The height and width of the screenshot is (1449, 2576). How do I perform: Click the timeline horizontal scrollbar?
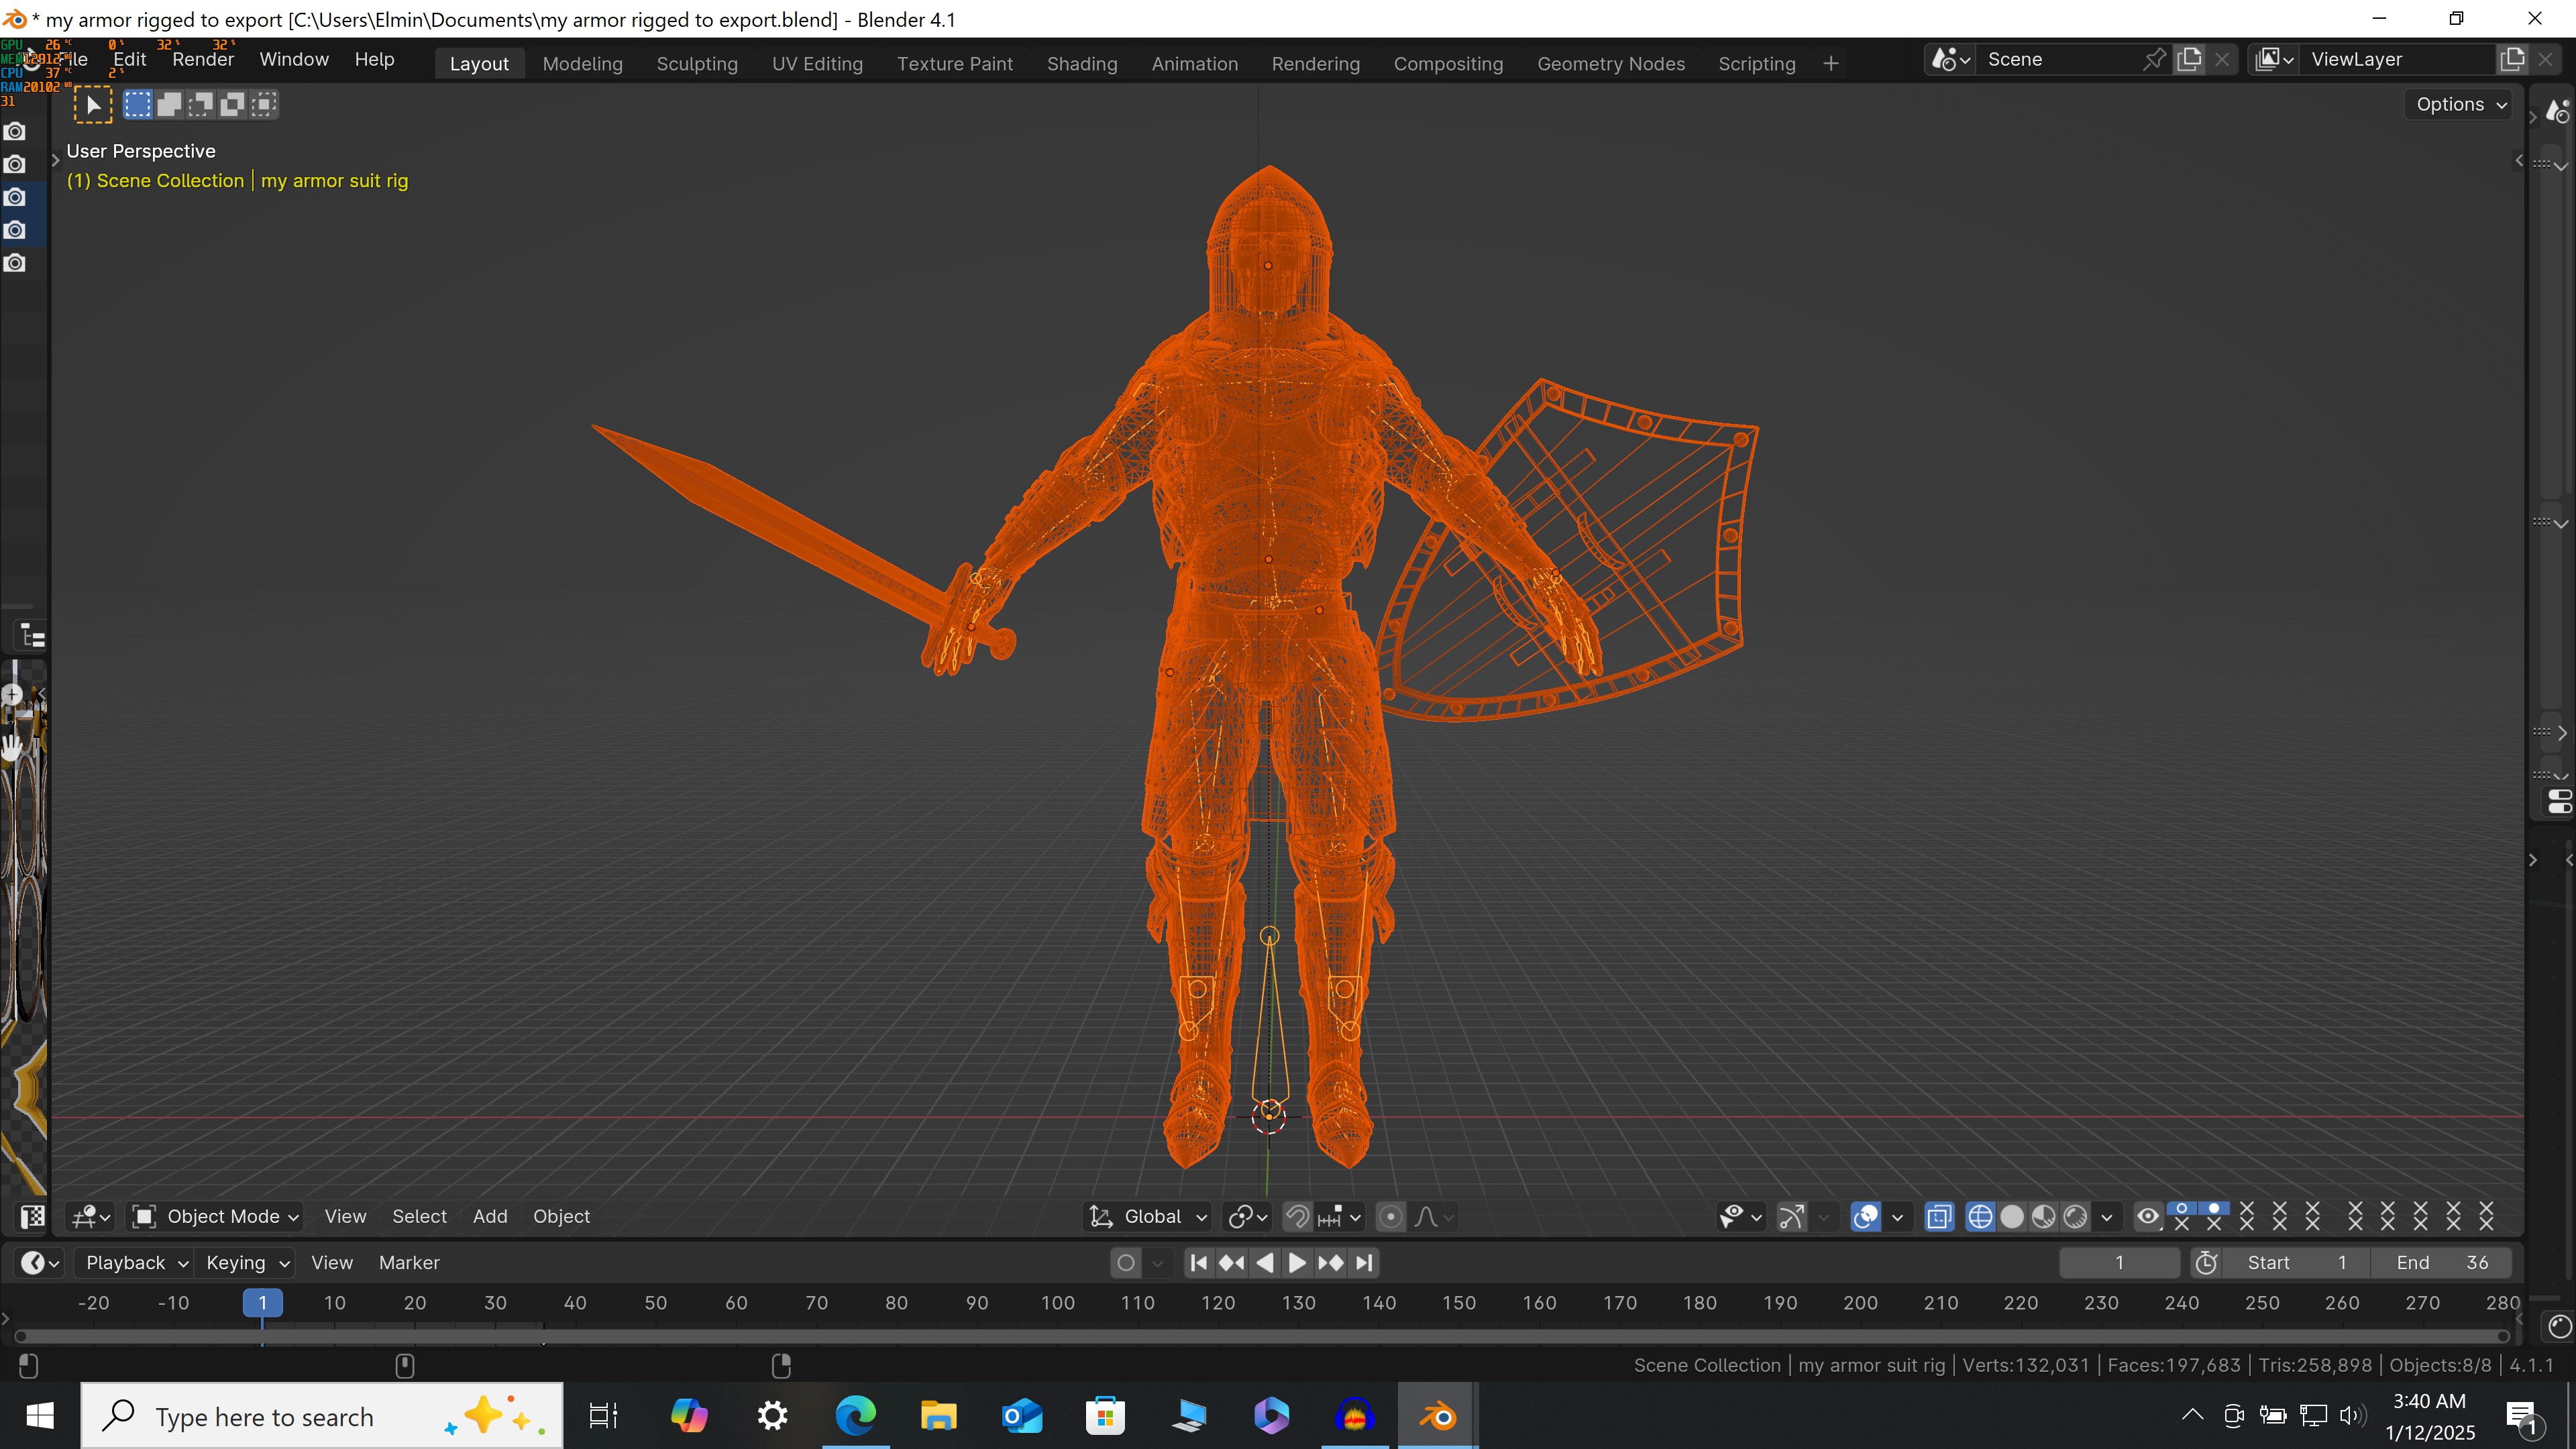coord(1262,1336)
